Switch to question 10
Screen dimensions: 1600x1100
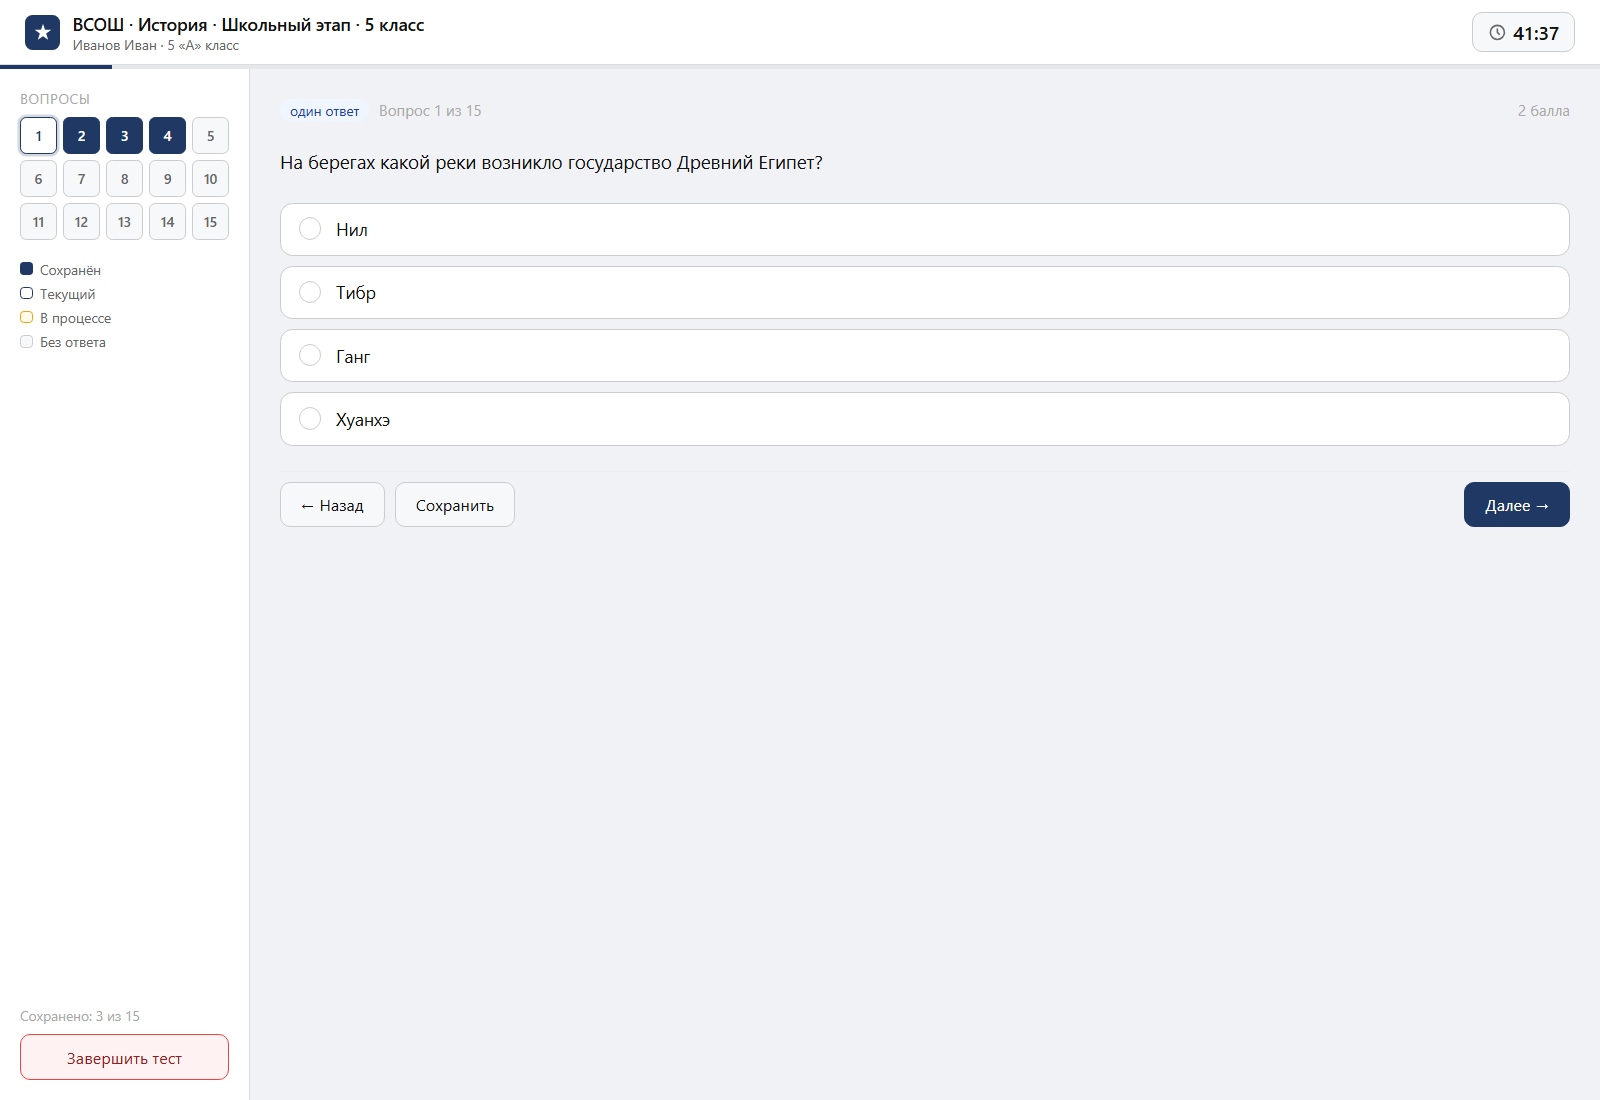click(x=210, y=179)
